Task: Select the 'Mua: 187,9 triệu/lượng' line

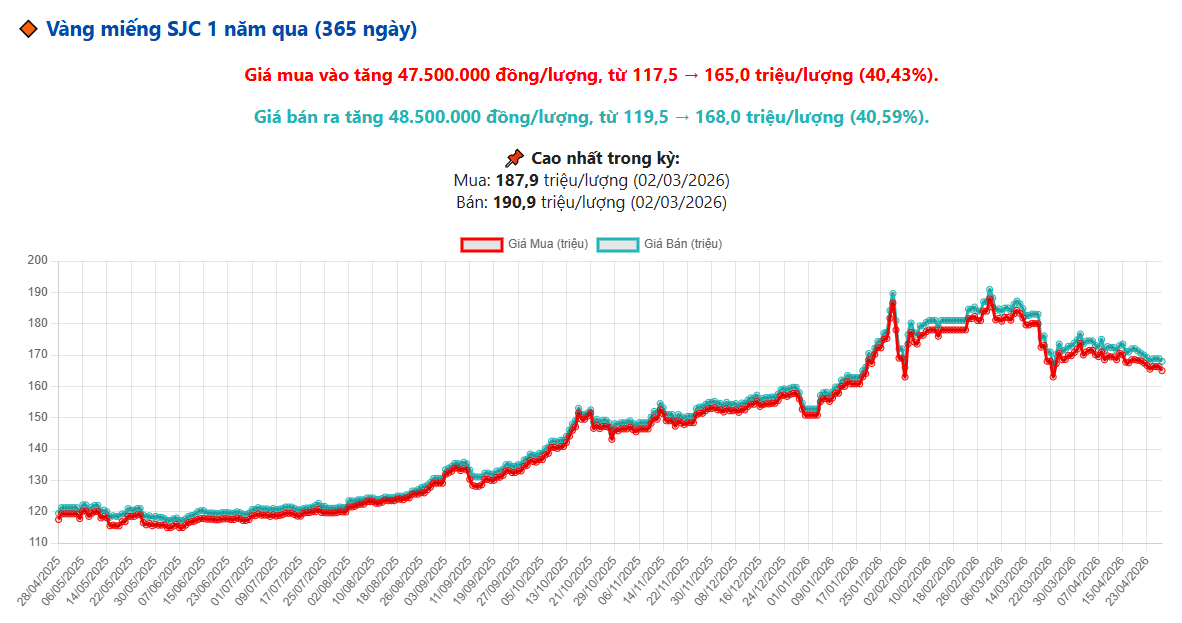Action: coord(592,181)
